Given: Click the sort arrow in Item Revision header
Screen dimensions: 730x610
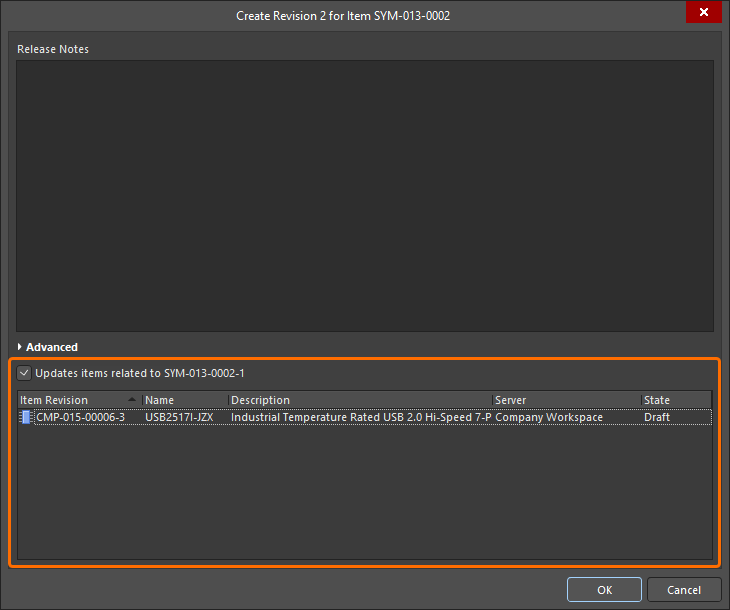Looking at the screenshot, I should pos(132,400).
